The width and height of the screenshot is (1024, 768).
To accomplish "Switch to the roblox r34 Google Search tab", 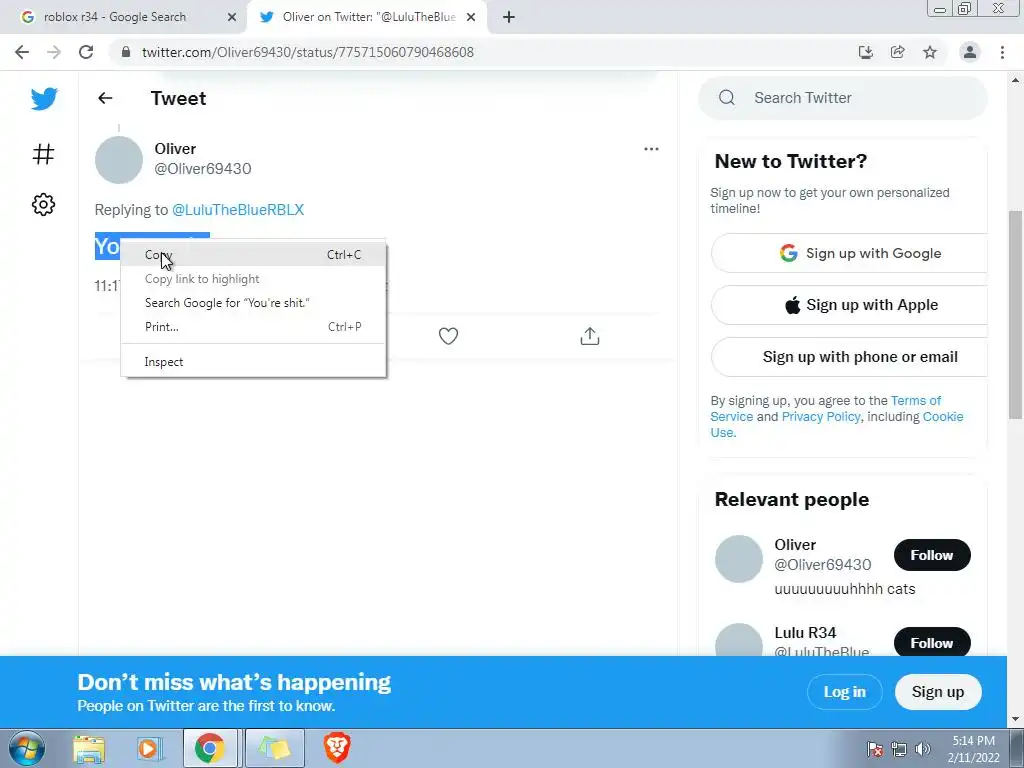I will click(123, 17).
